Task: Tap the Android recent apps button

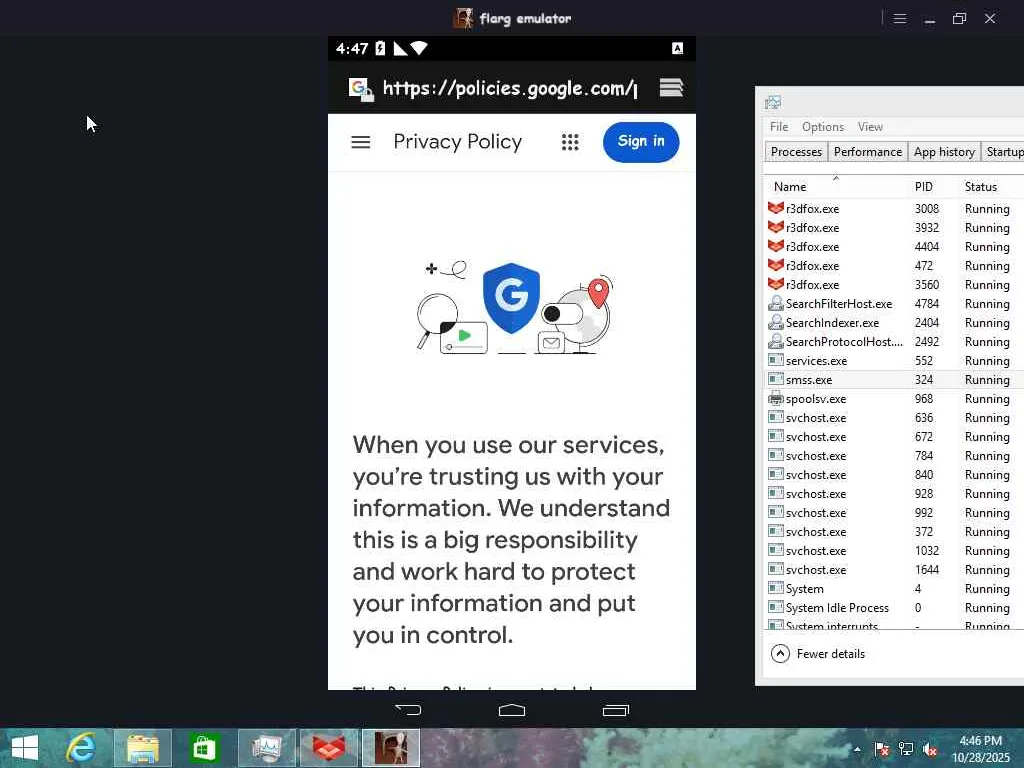Action: pos(615,710)
